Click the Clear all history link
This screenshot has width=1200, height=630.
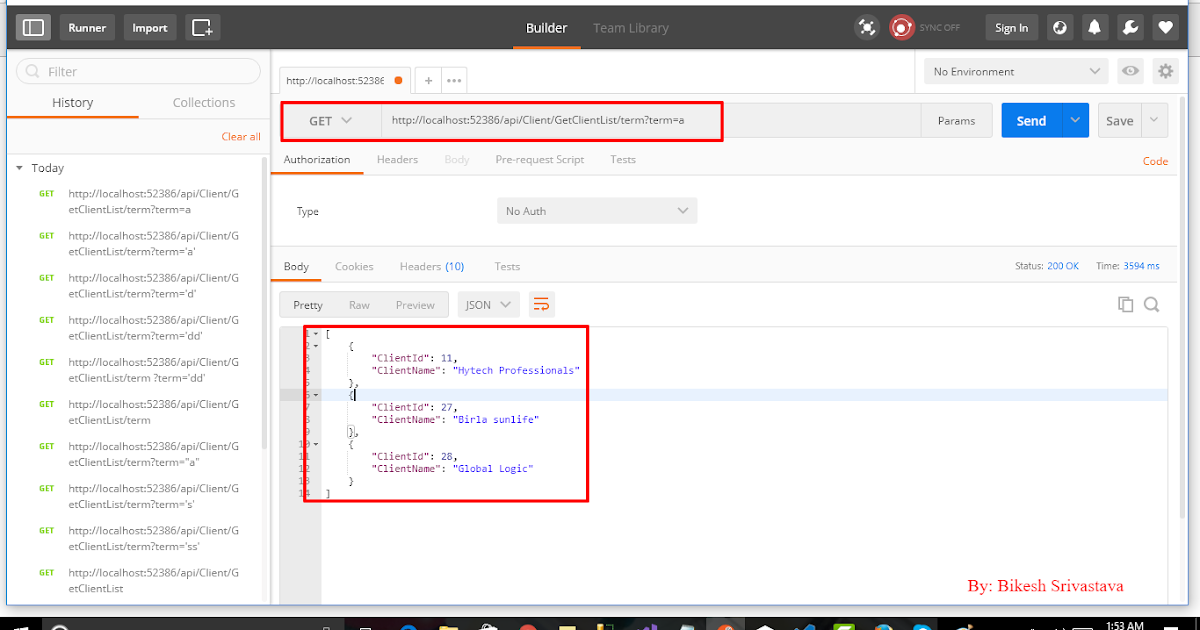pos(241,136)
